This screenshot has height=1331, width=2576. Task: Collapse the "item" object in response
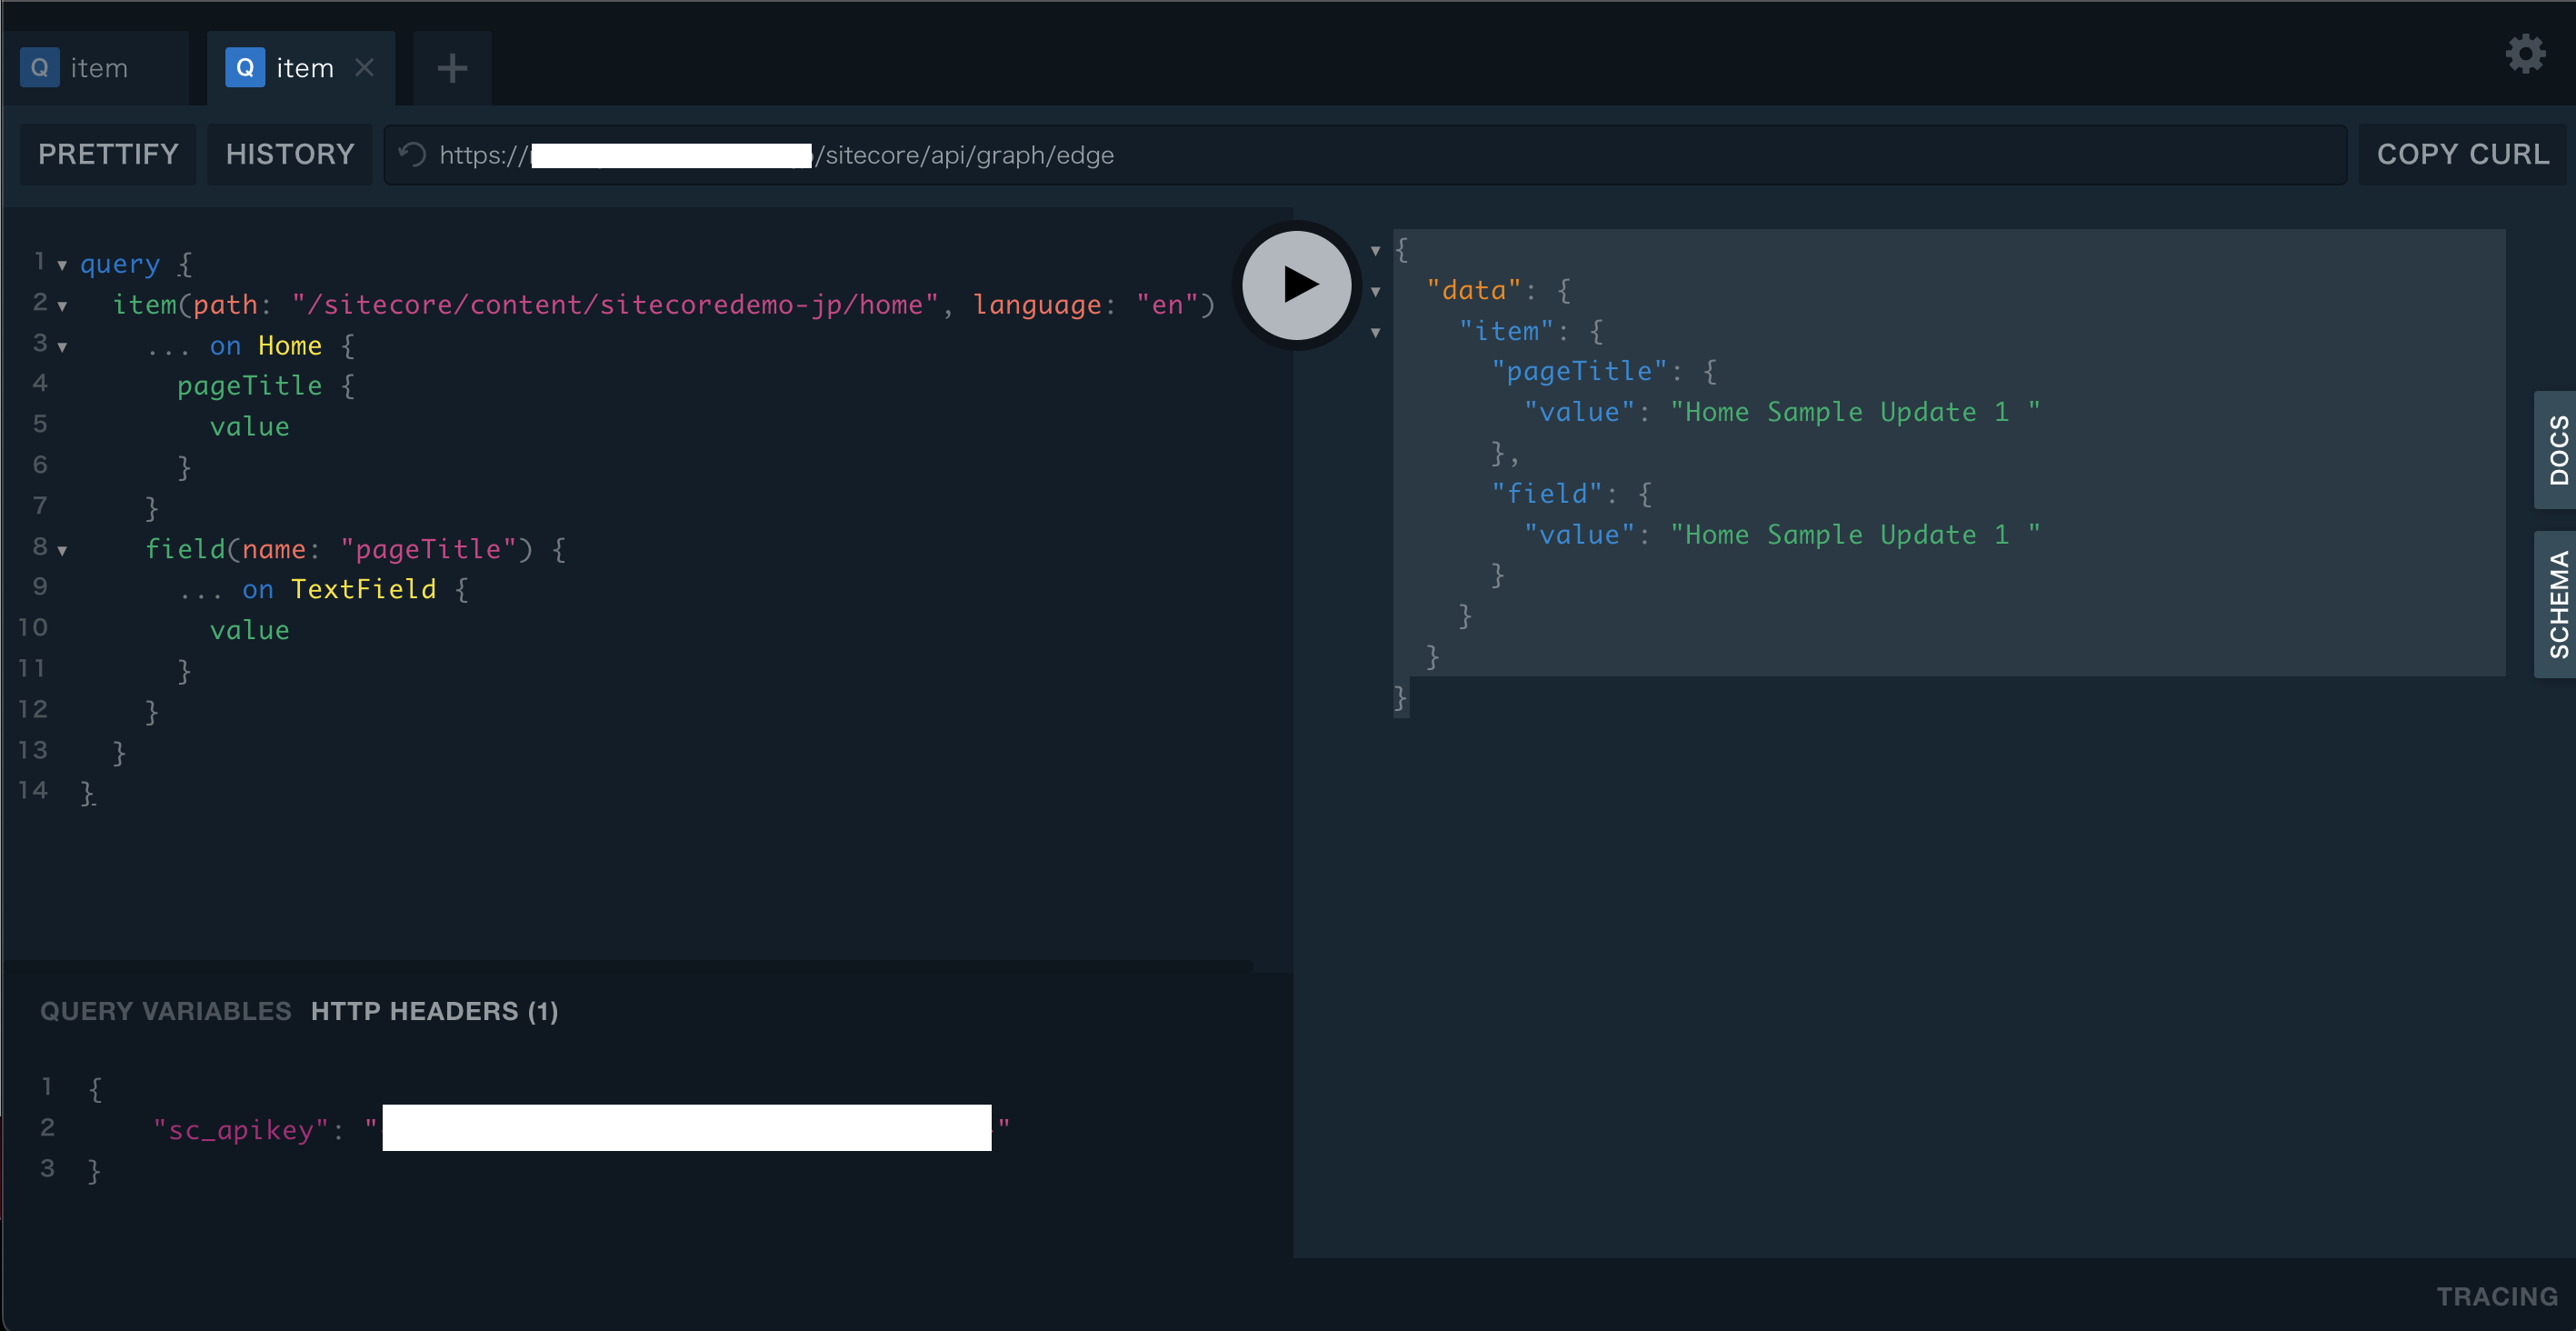(x=1375, y=332)
